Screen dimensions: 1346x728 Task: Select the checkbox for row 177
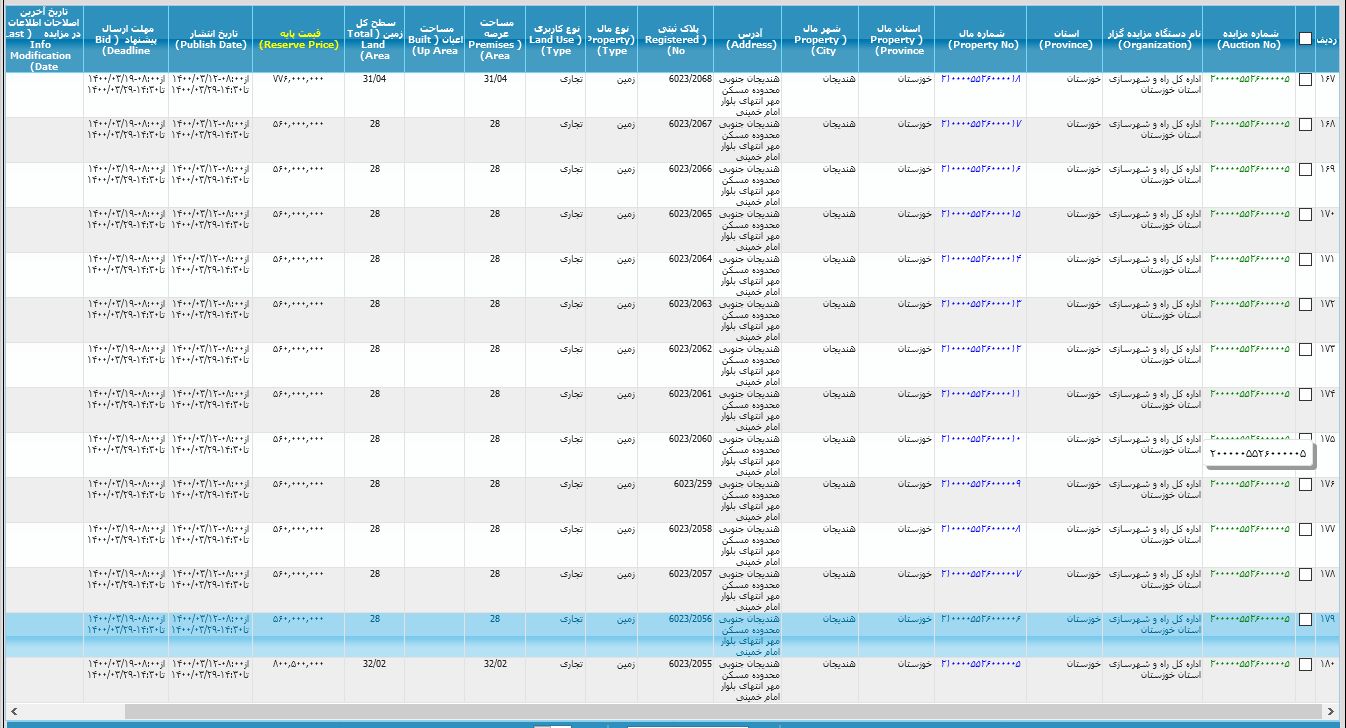point(1305,530)
